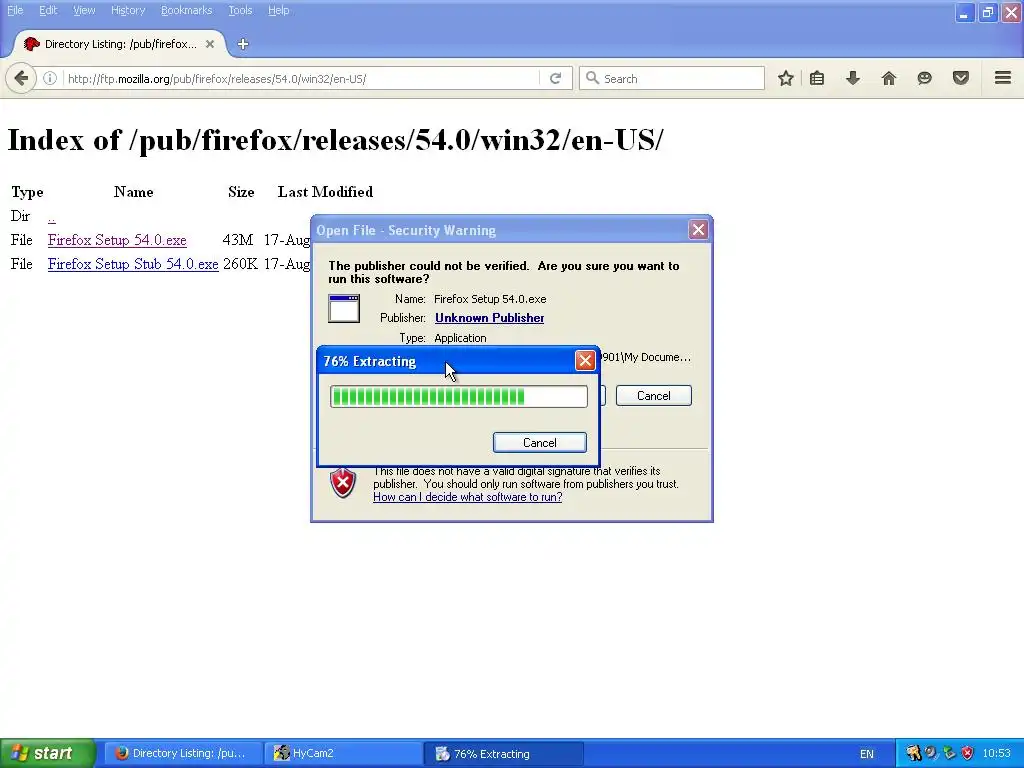Screen dimensions: 1024x768
Task: Click the 10:53 system clock
Action: point(997,753)
